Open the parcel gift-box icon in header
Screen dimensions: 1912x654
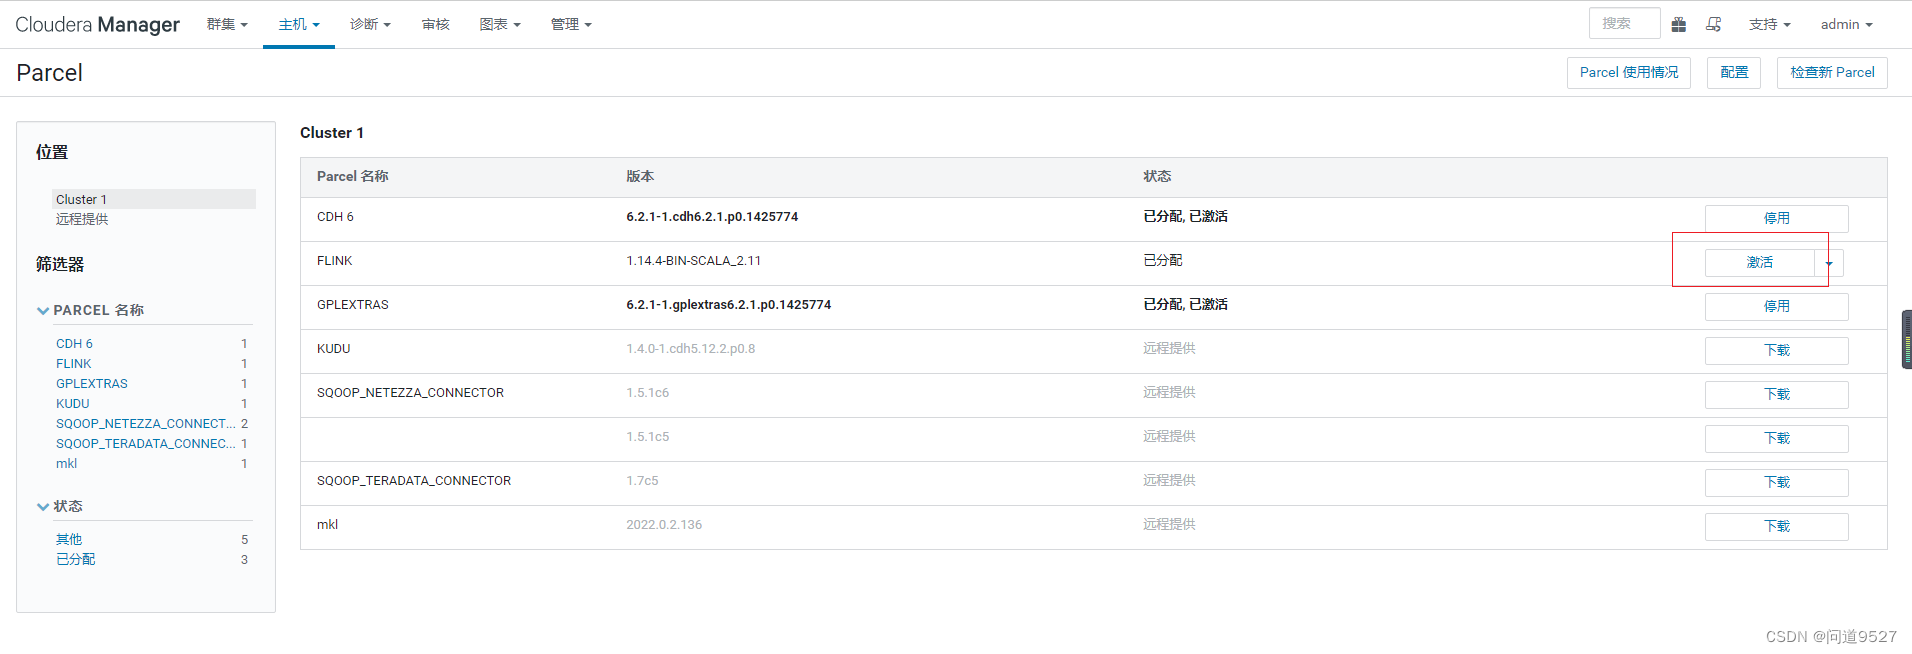1679,24
